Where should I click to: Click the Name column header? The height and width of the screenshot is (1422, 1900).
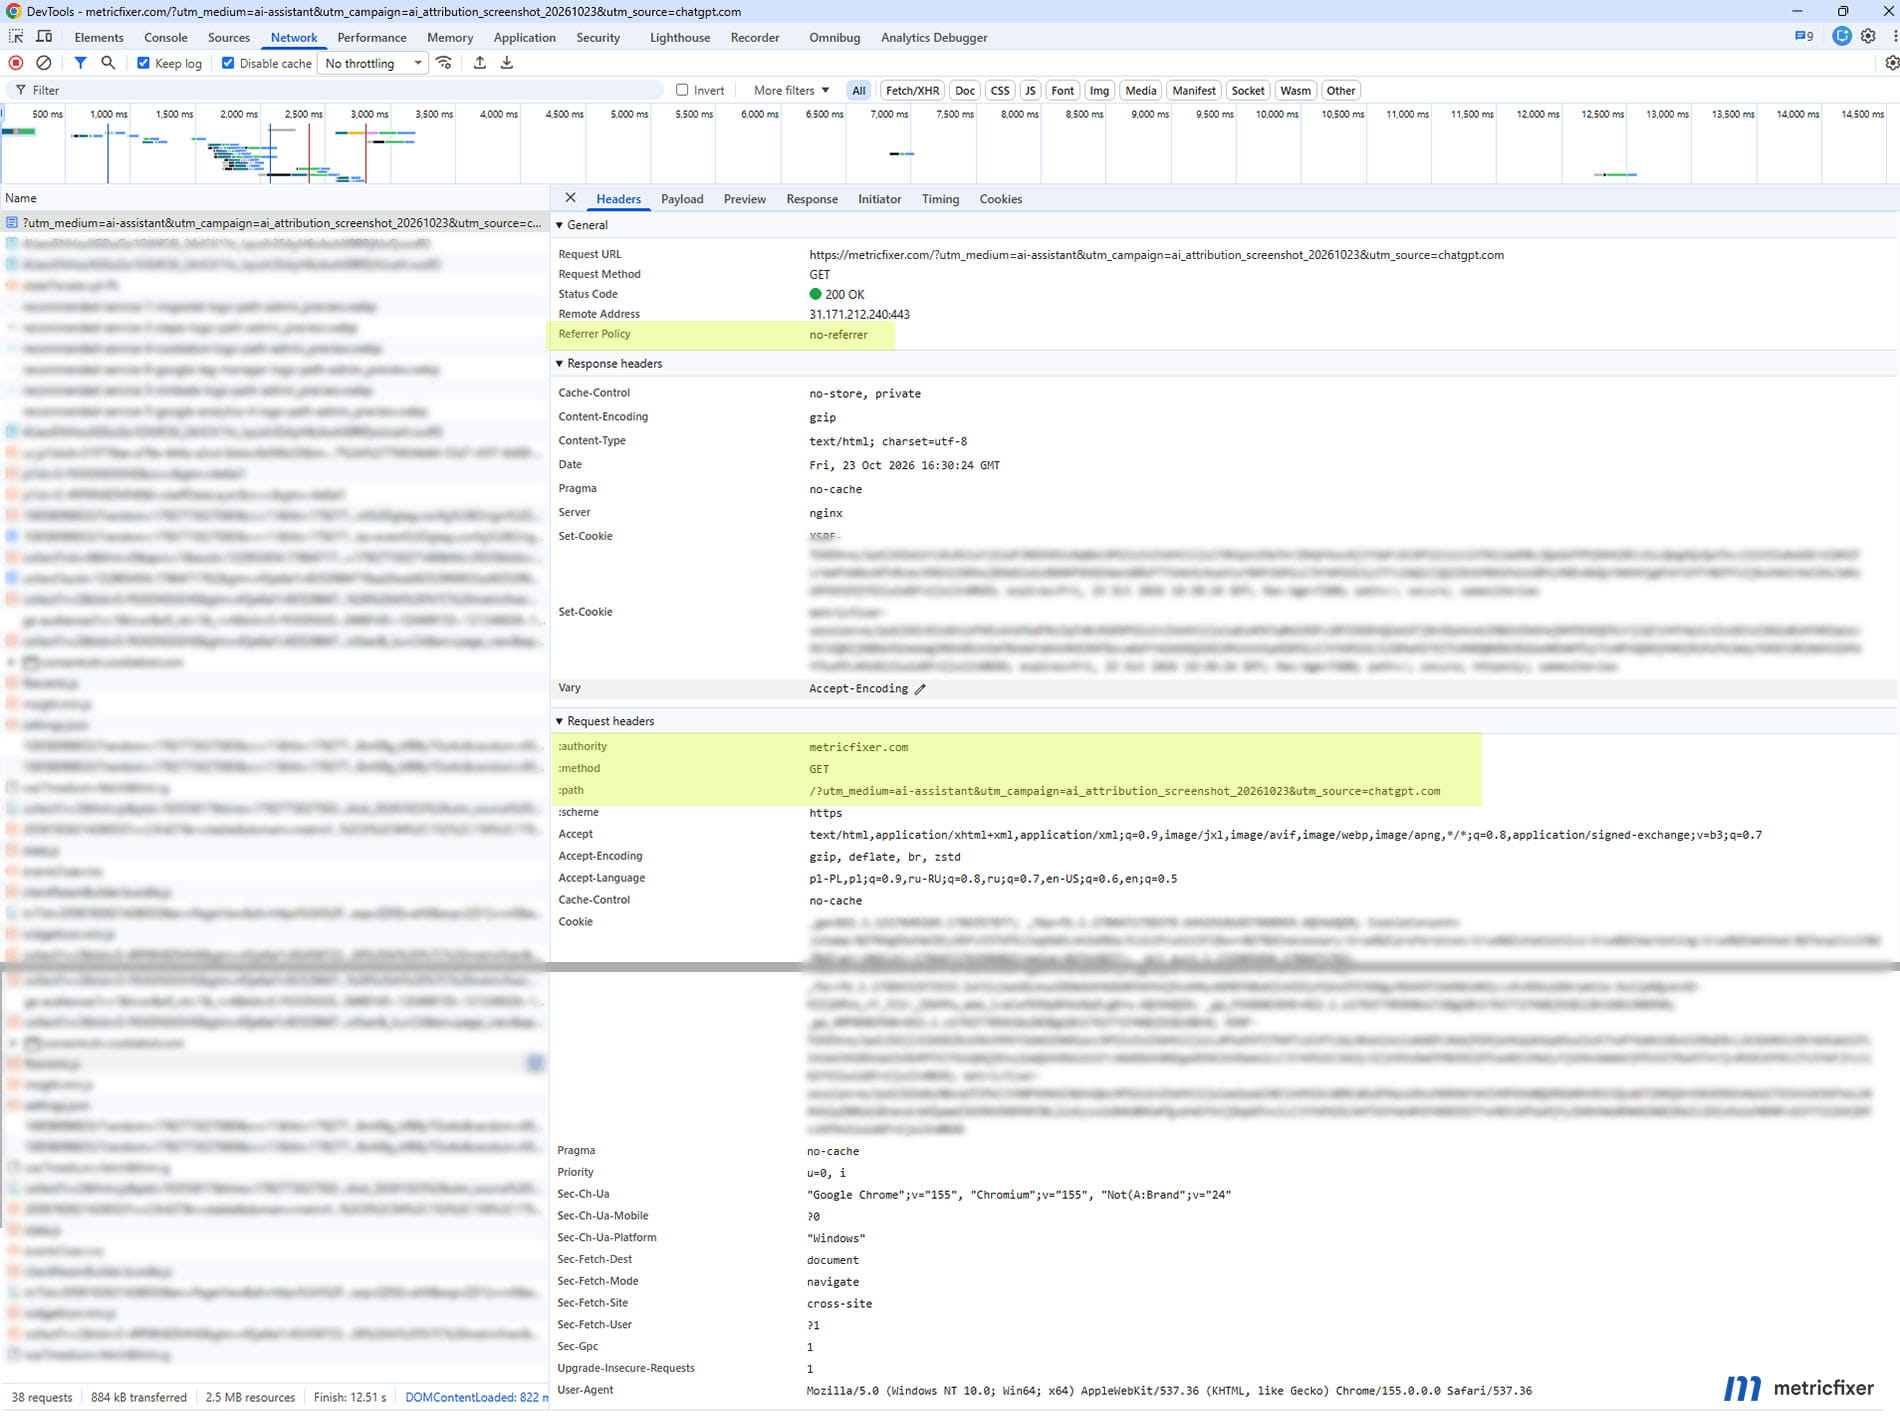pos(274,198)
